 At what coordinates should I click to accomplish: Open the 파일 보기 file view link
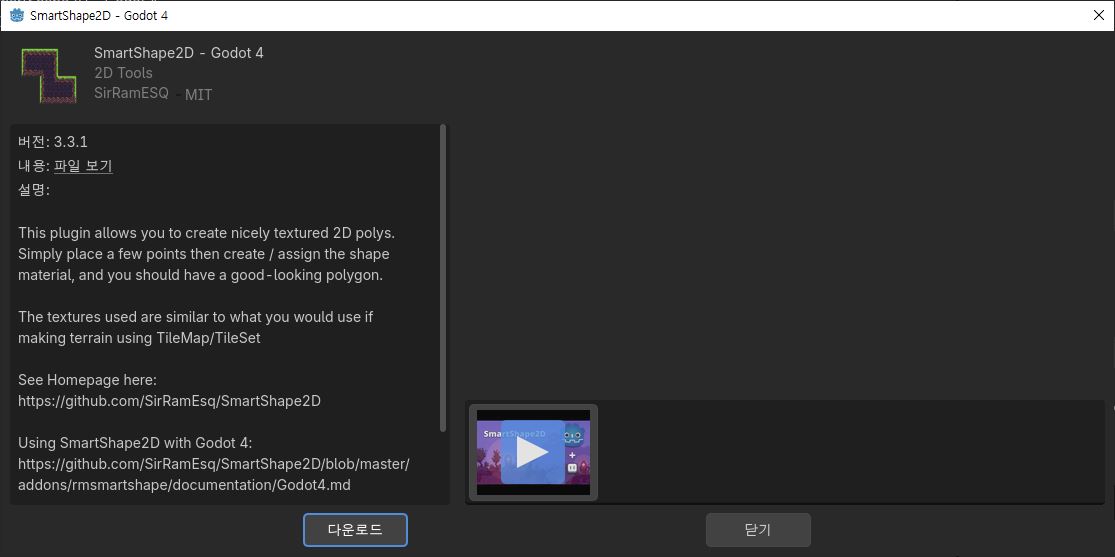click(x=83, y=166)
